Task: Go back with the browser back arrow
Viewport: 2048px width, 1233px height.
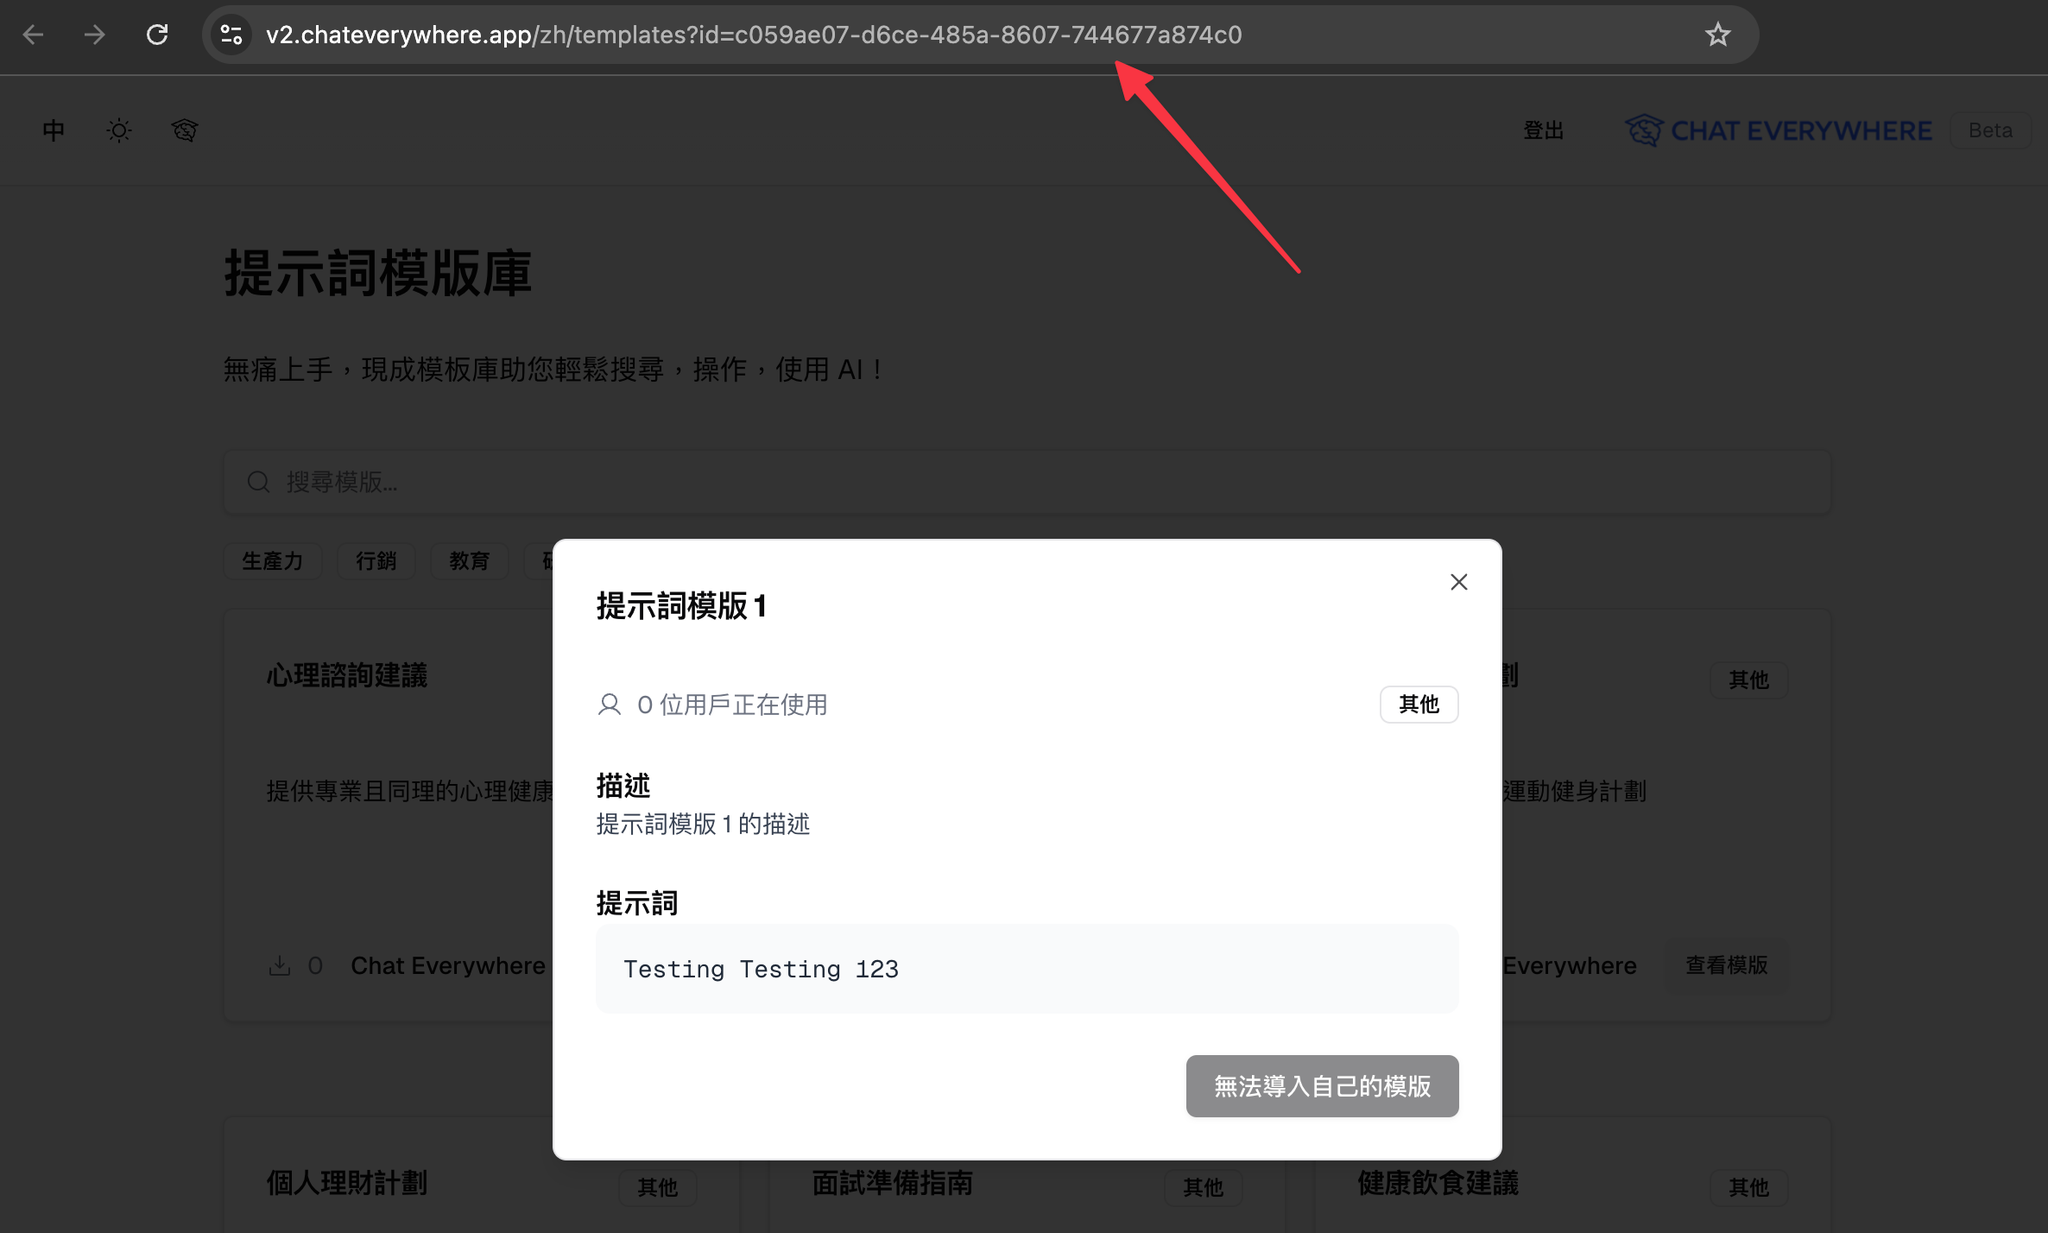Action: [33, 35]
